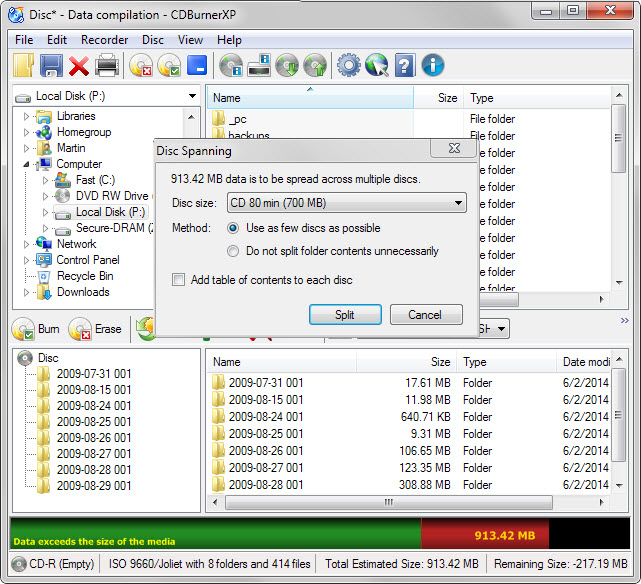
Task: Click Total Estimated Size in status bar
Action: [x=401, y=564]
